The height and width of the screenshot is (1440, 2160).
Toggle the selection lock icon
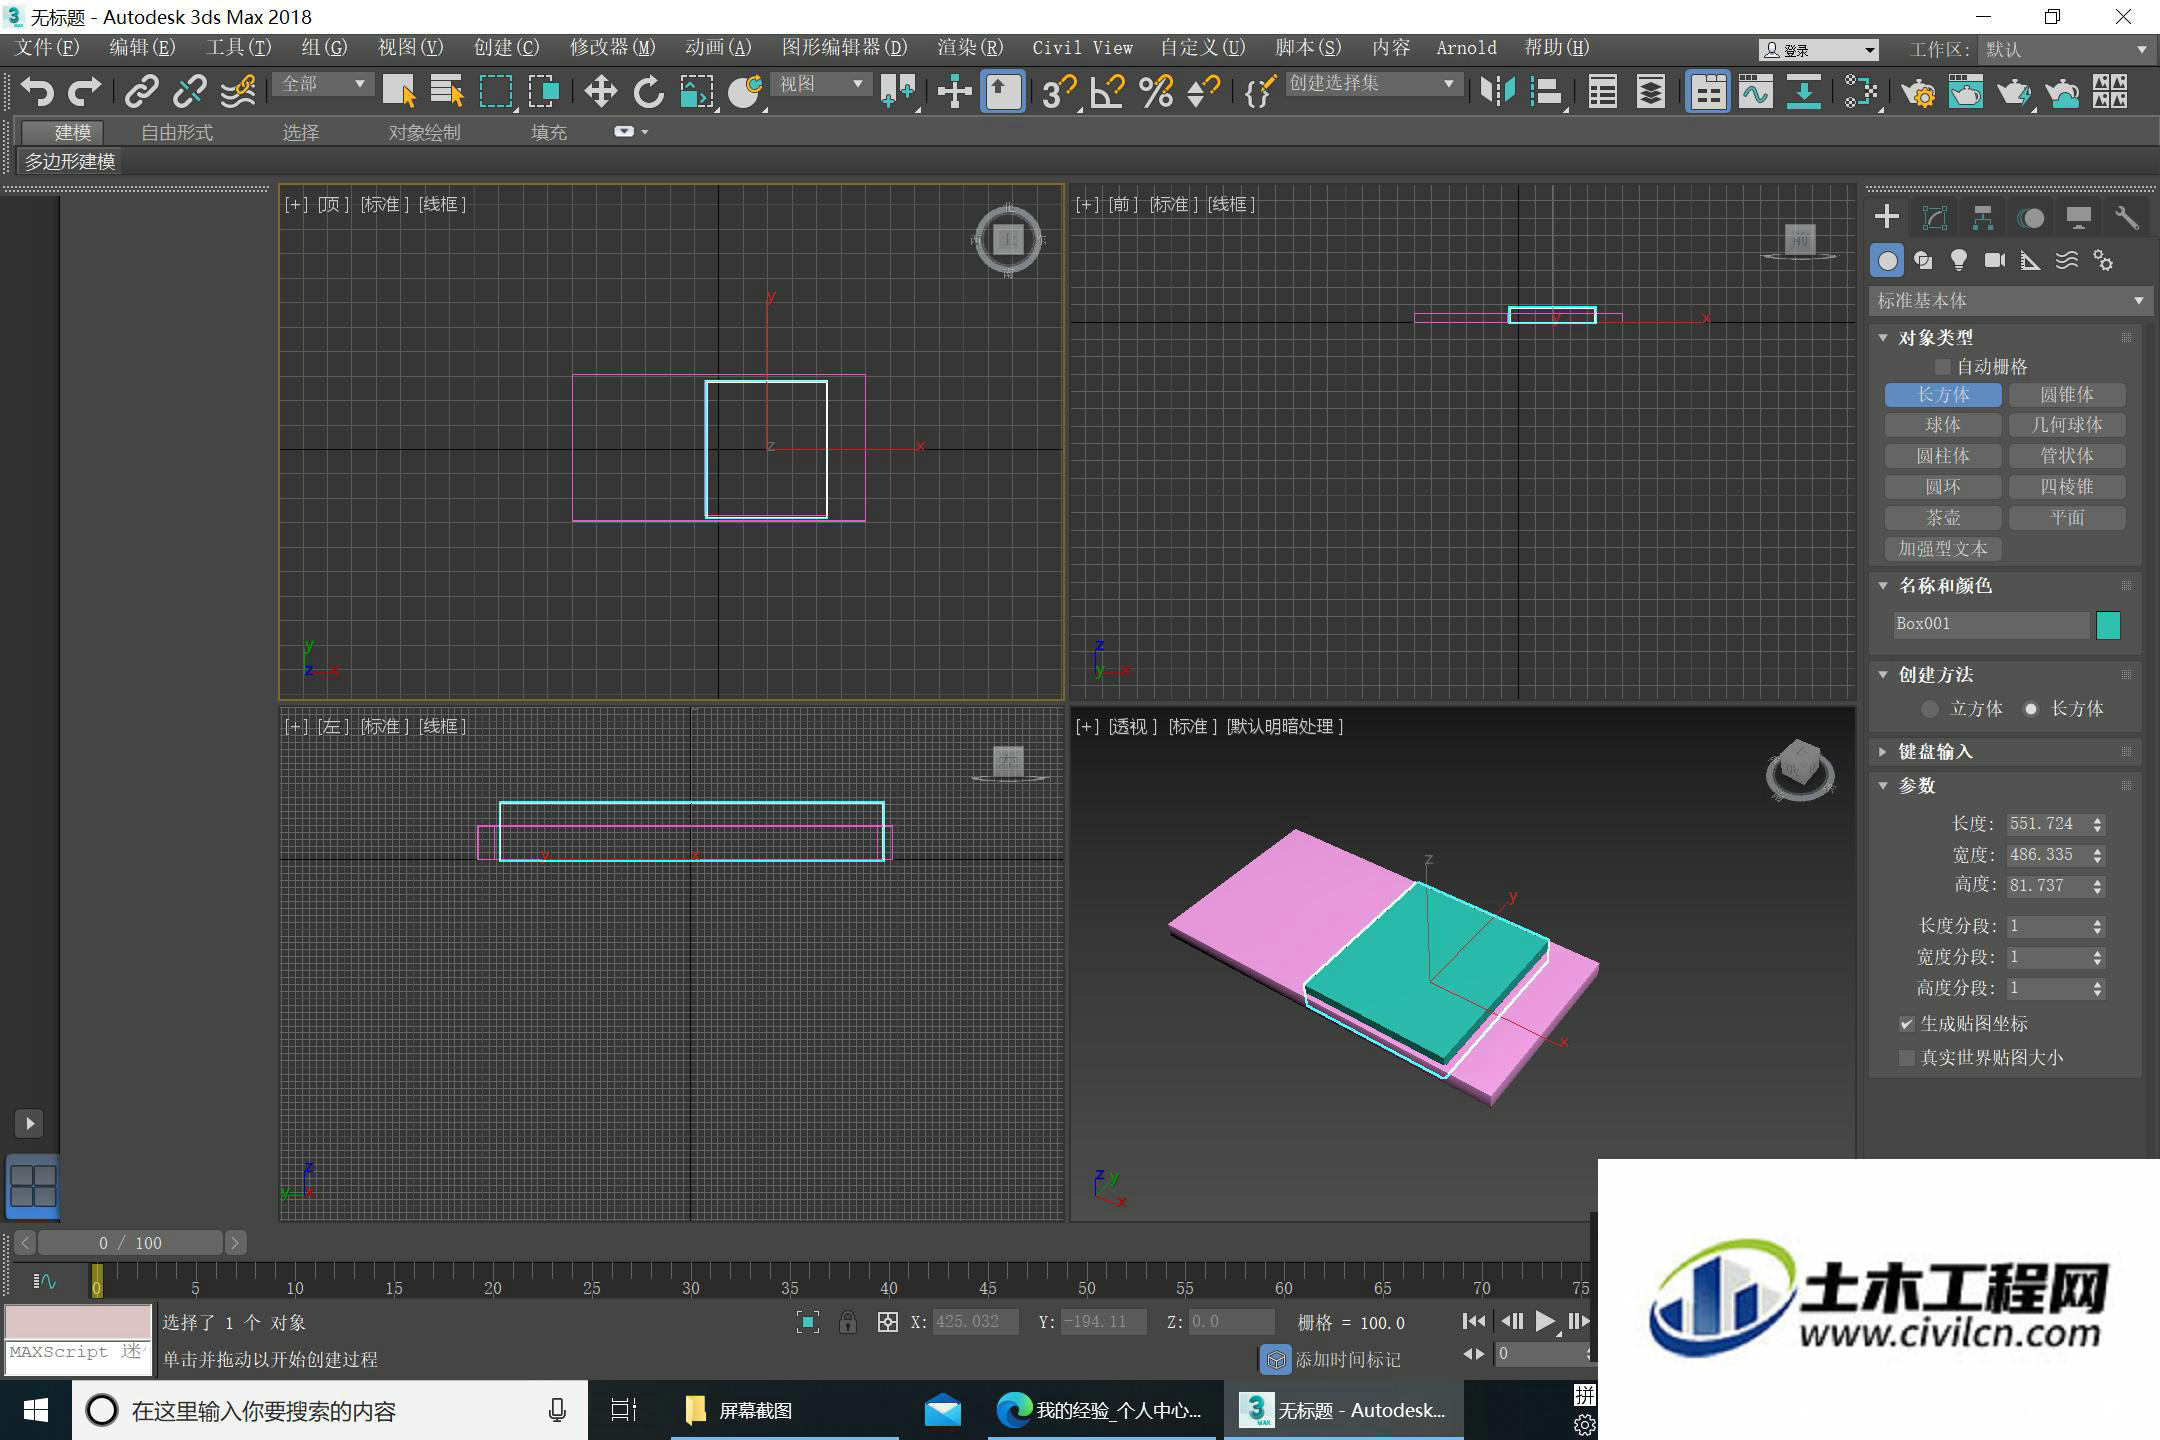(x=847, y=1322)
